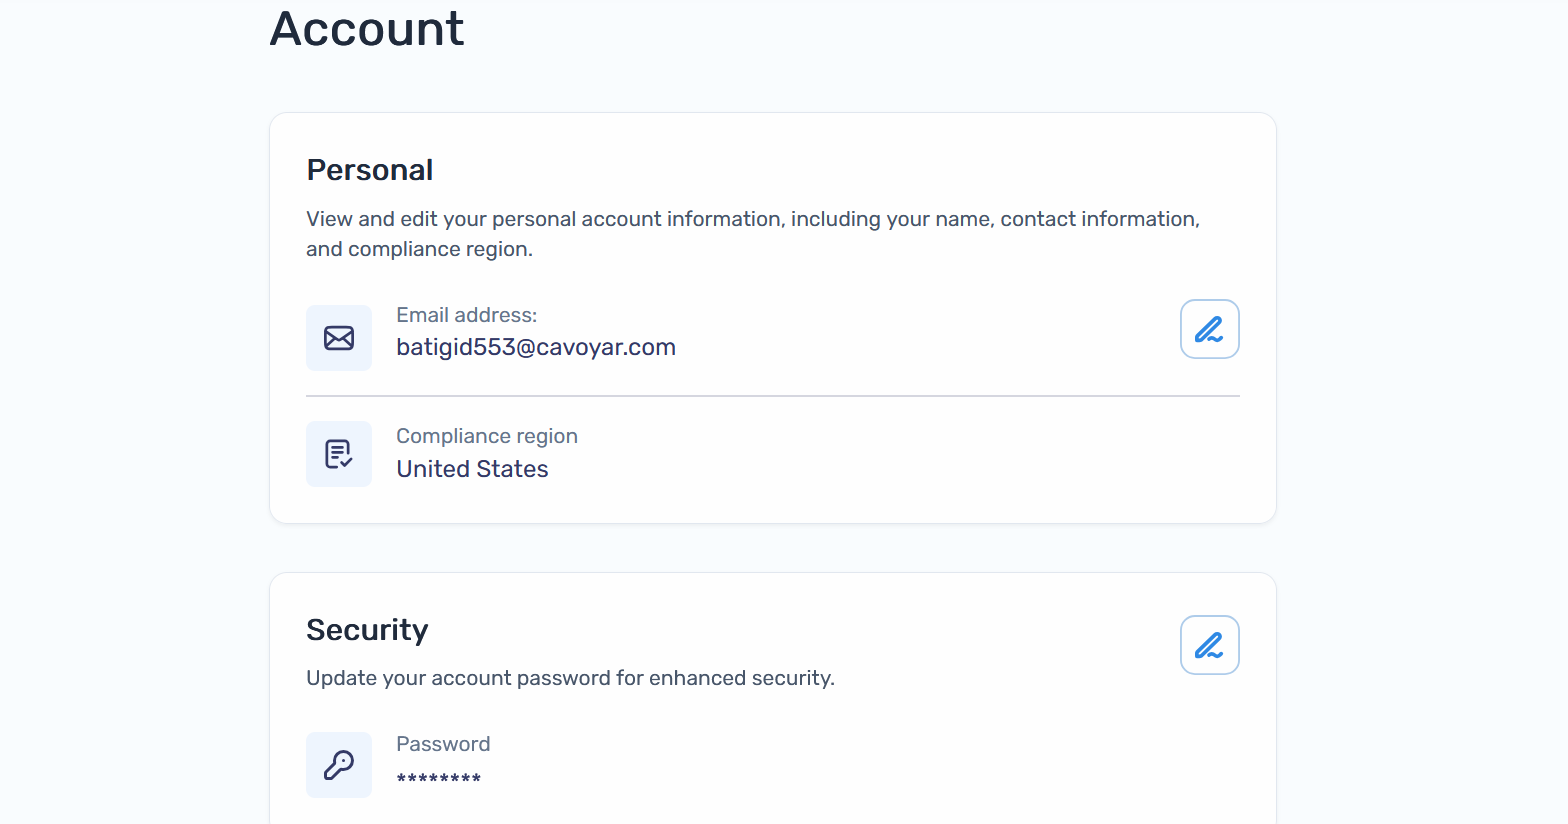Click the Personal card description text

click(753, 233)
